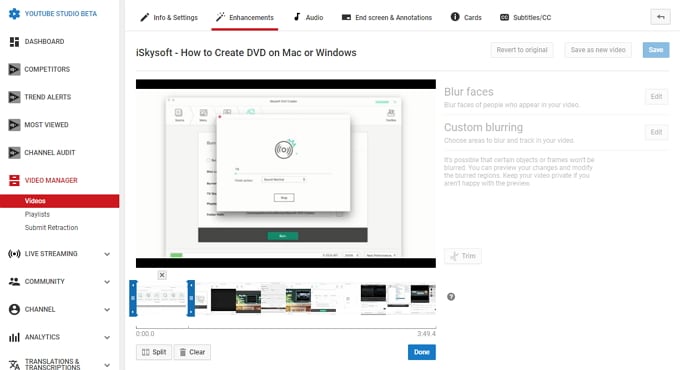The width and height of the screenshot is (680, 370).
Task: Click the Most Viewed sidebar icon
Action: 14,125
